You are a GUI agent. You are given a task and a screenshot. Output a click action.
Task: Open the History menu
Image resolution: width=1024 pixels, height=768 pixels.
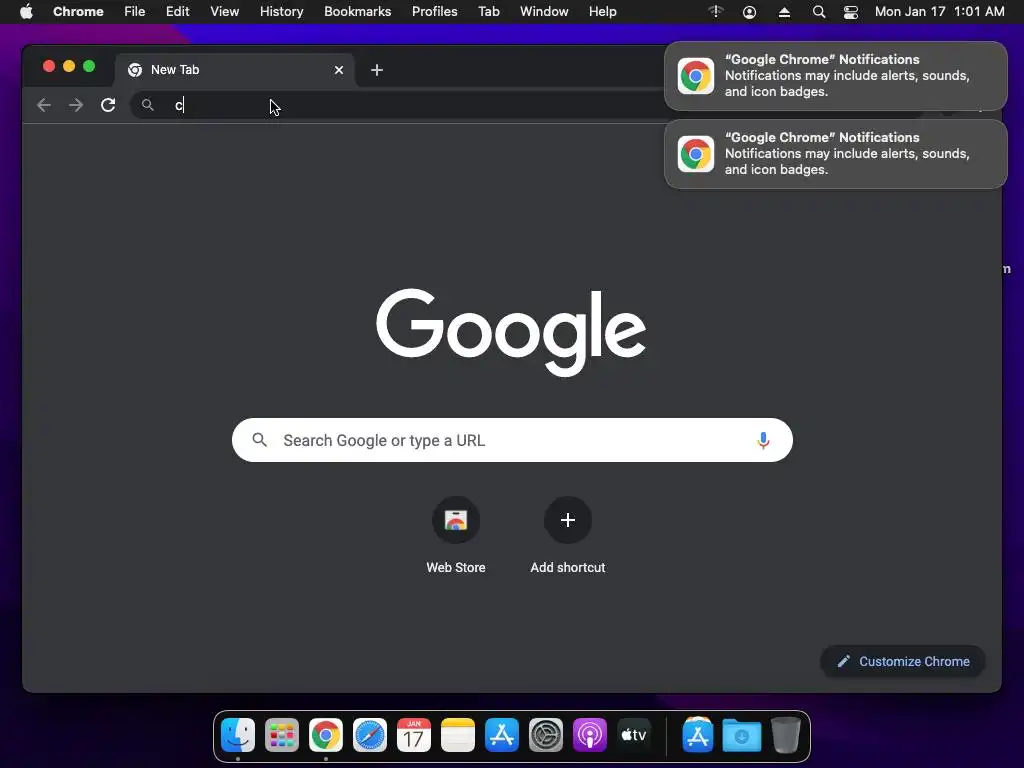(x=281, y=12)
